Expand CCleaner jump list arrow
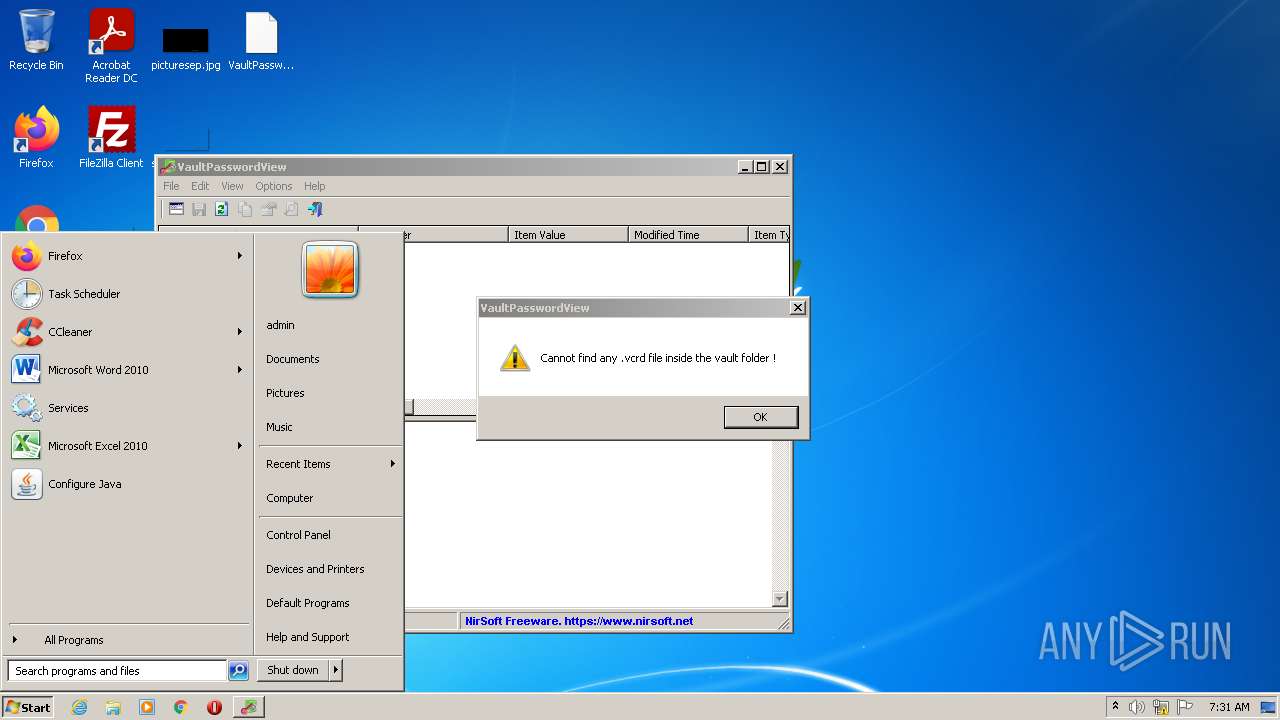 tap(239, 332)
